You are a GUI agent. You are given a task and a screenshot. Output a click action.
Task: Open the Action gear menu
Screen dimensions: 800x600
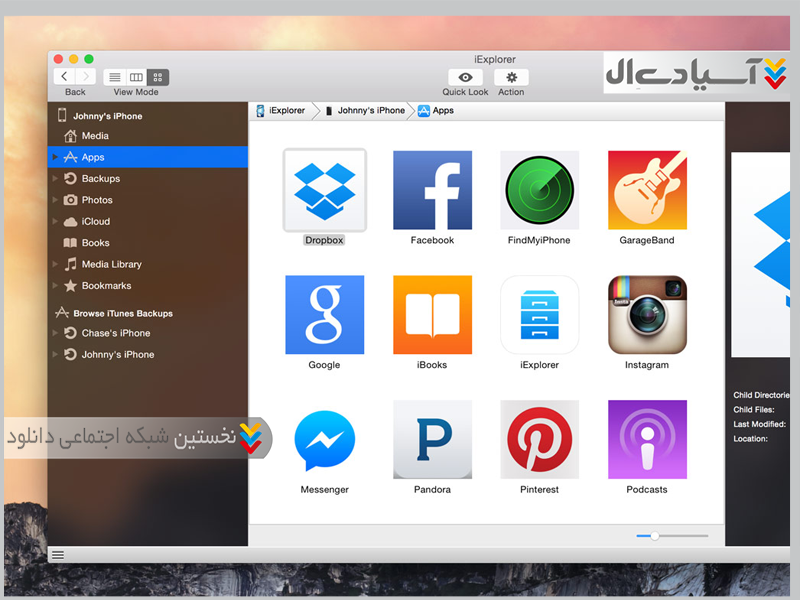click(511, 77)
